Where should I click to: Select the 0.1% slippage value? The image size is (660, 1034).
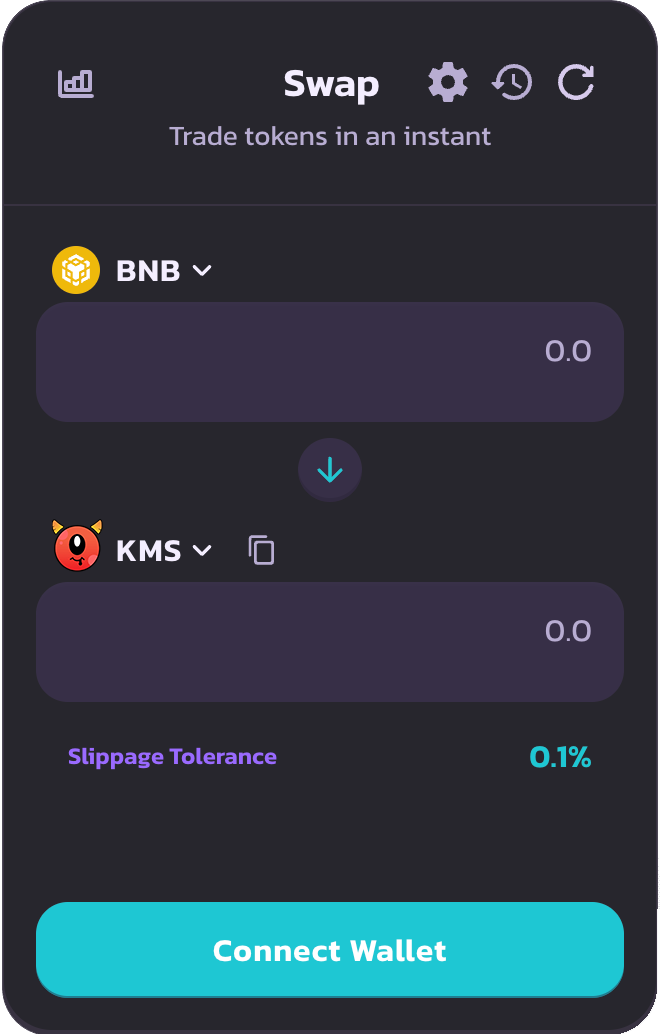pyautogui.click(x=560, y=758)
